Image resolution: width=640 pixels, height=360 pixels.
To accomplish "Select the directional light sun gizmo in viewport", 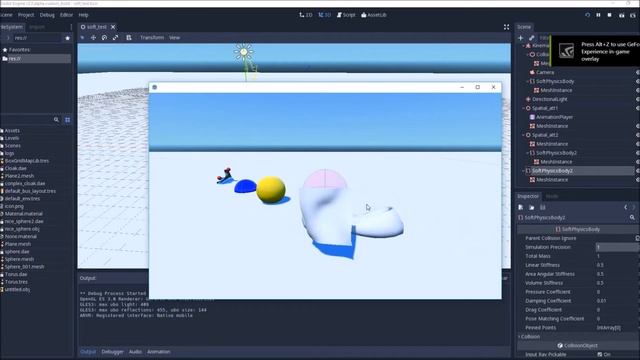I will [244, 52].
